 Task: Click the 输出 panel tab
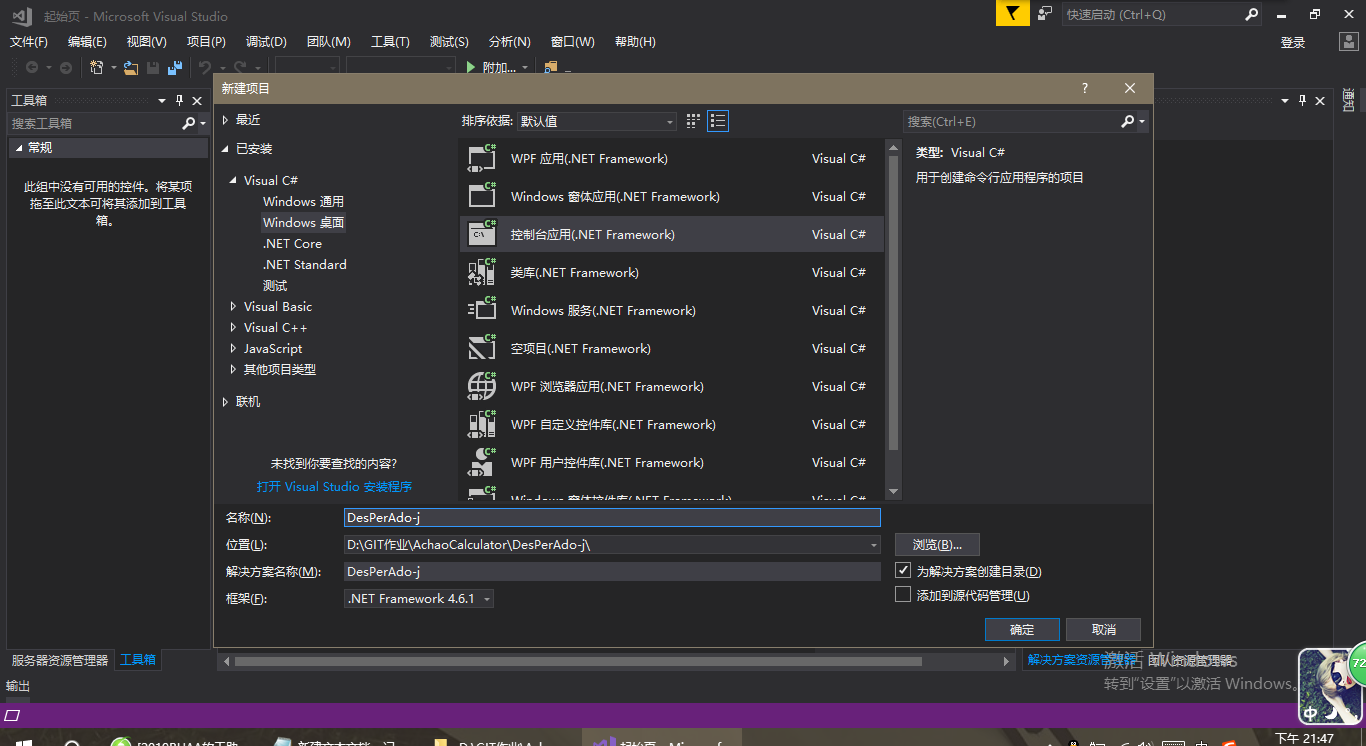click(18, 686)
